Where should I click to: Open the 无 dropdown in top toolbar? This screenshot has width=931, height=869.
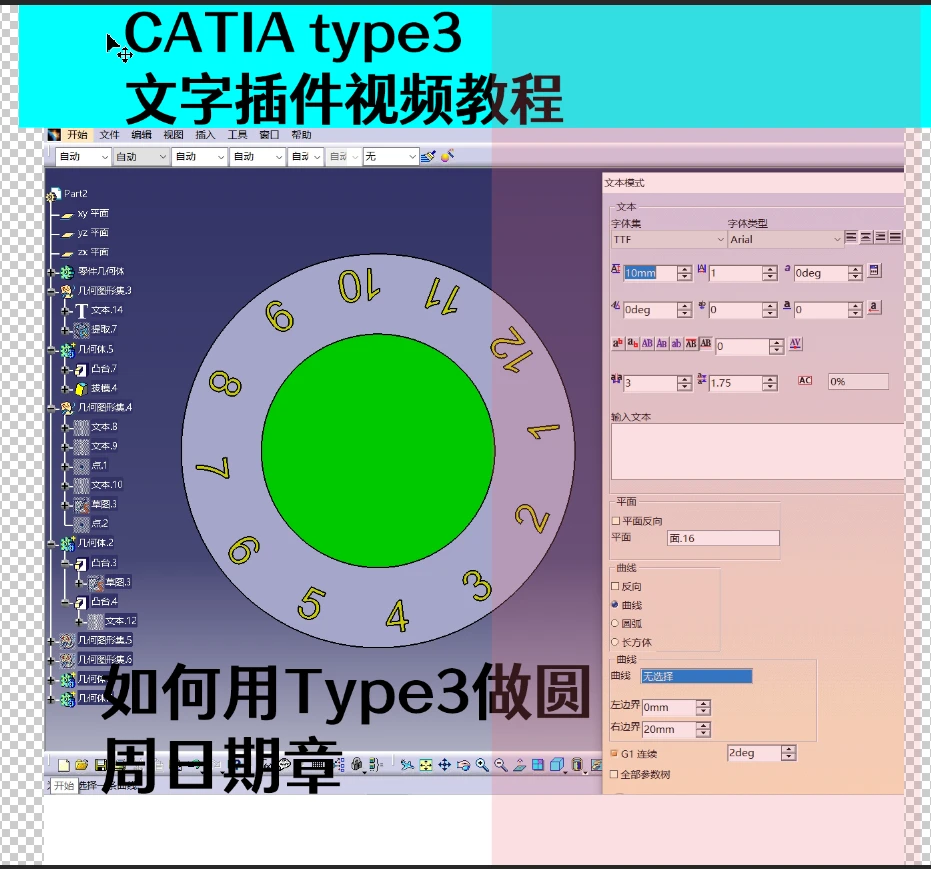coord(391,157)
